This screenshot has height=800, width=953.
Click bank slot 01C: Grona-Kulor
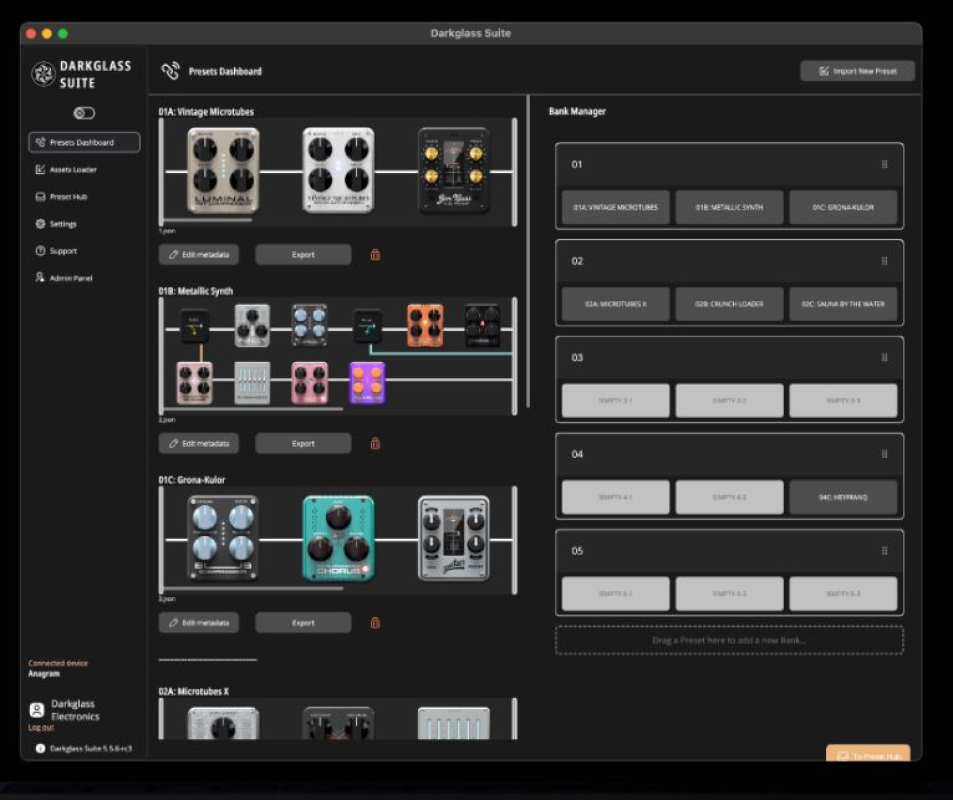pyautogui.click(x=843, y=207)
